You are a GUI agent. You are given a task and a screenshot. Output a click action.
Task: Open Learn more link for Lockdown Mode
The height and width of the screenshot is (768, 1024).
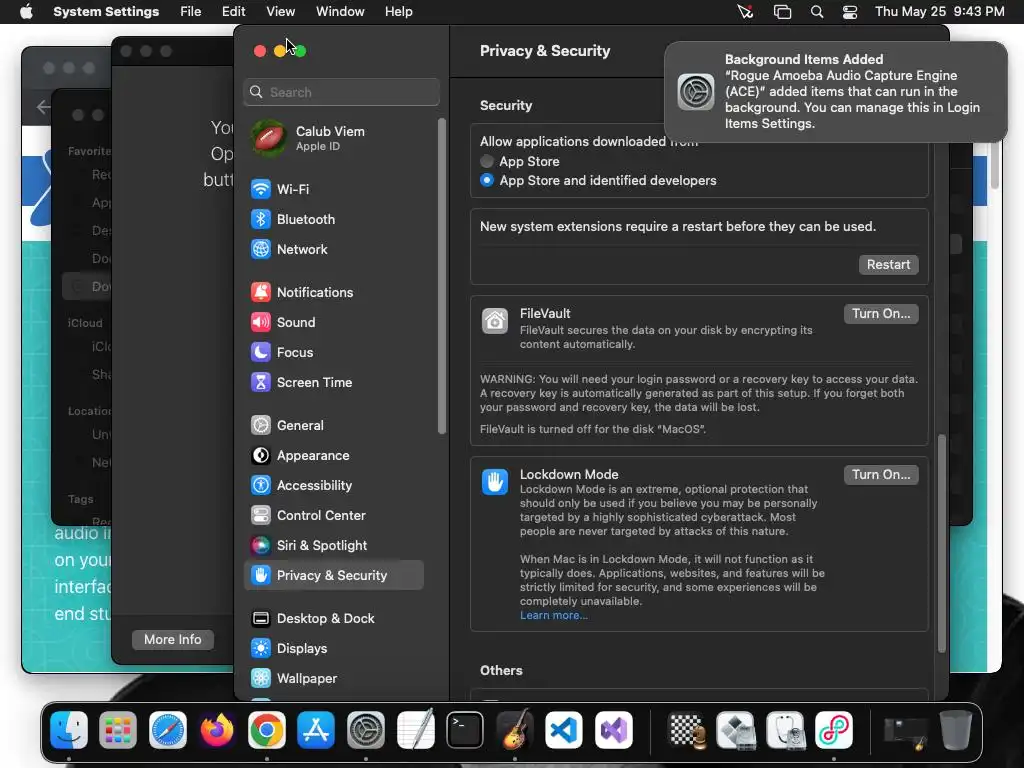554,615
